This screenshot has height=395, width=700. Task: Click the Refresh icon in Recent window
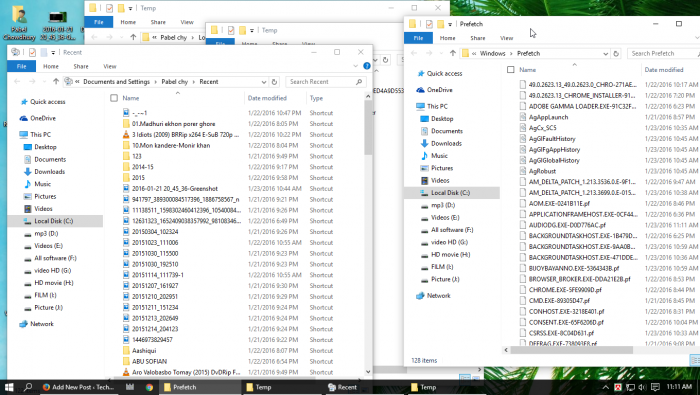tap(275, 82)
